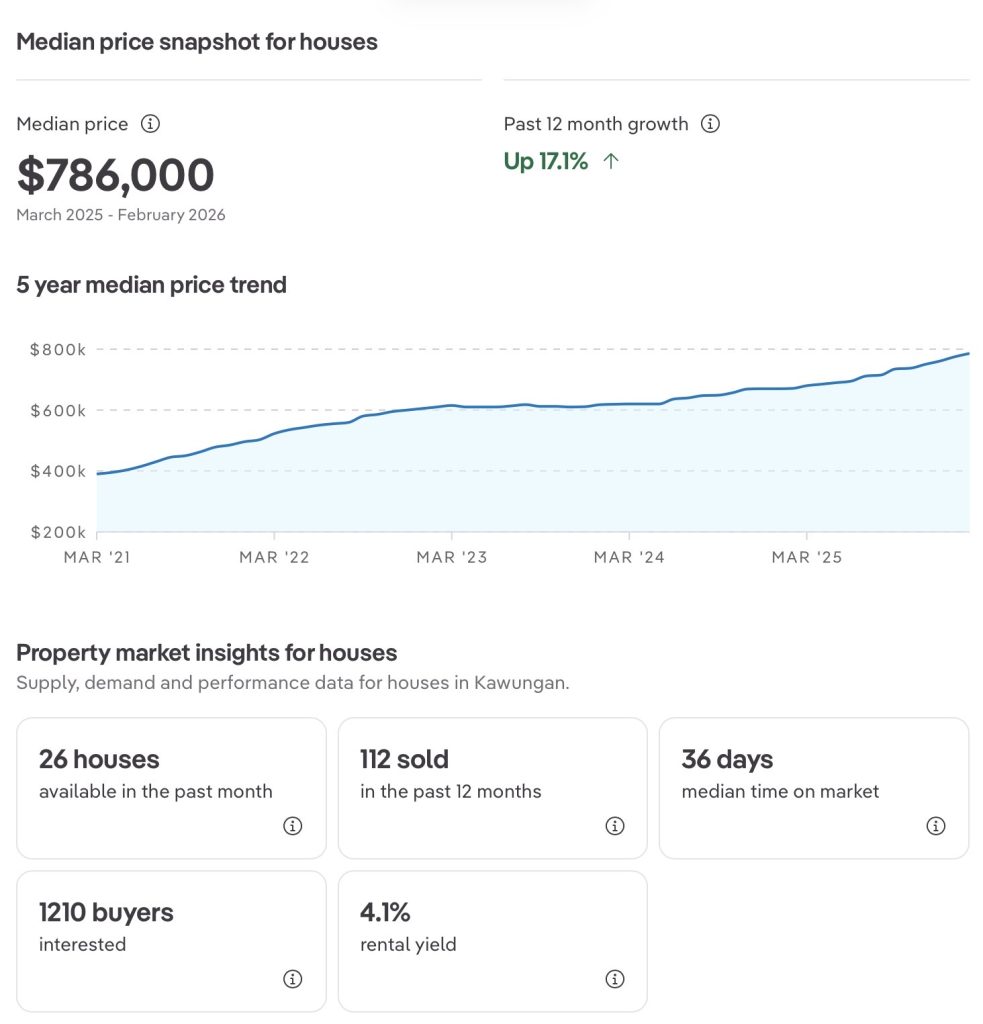983x1024 pixels.
Task: Select the MAR '25 axis marker
Action: click(806, 557)
